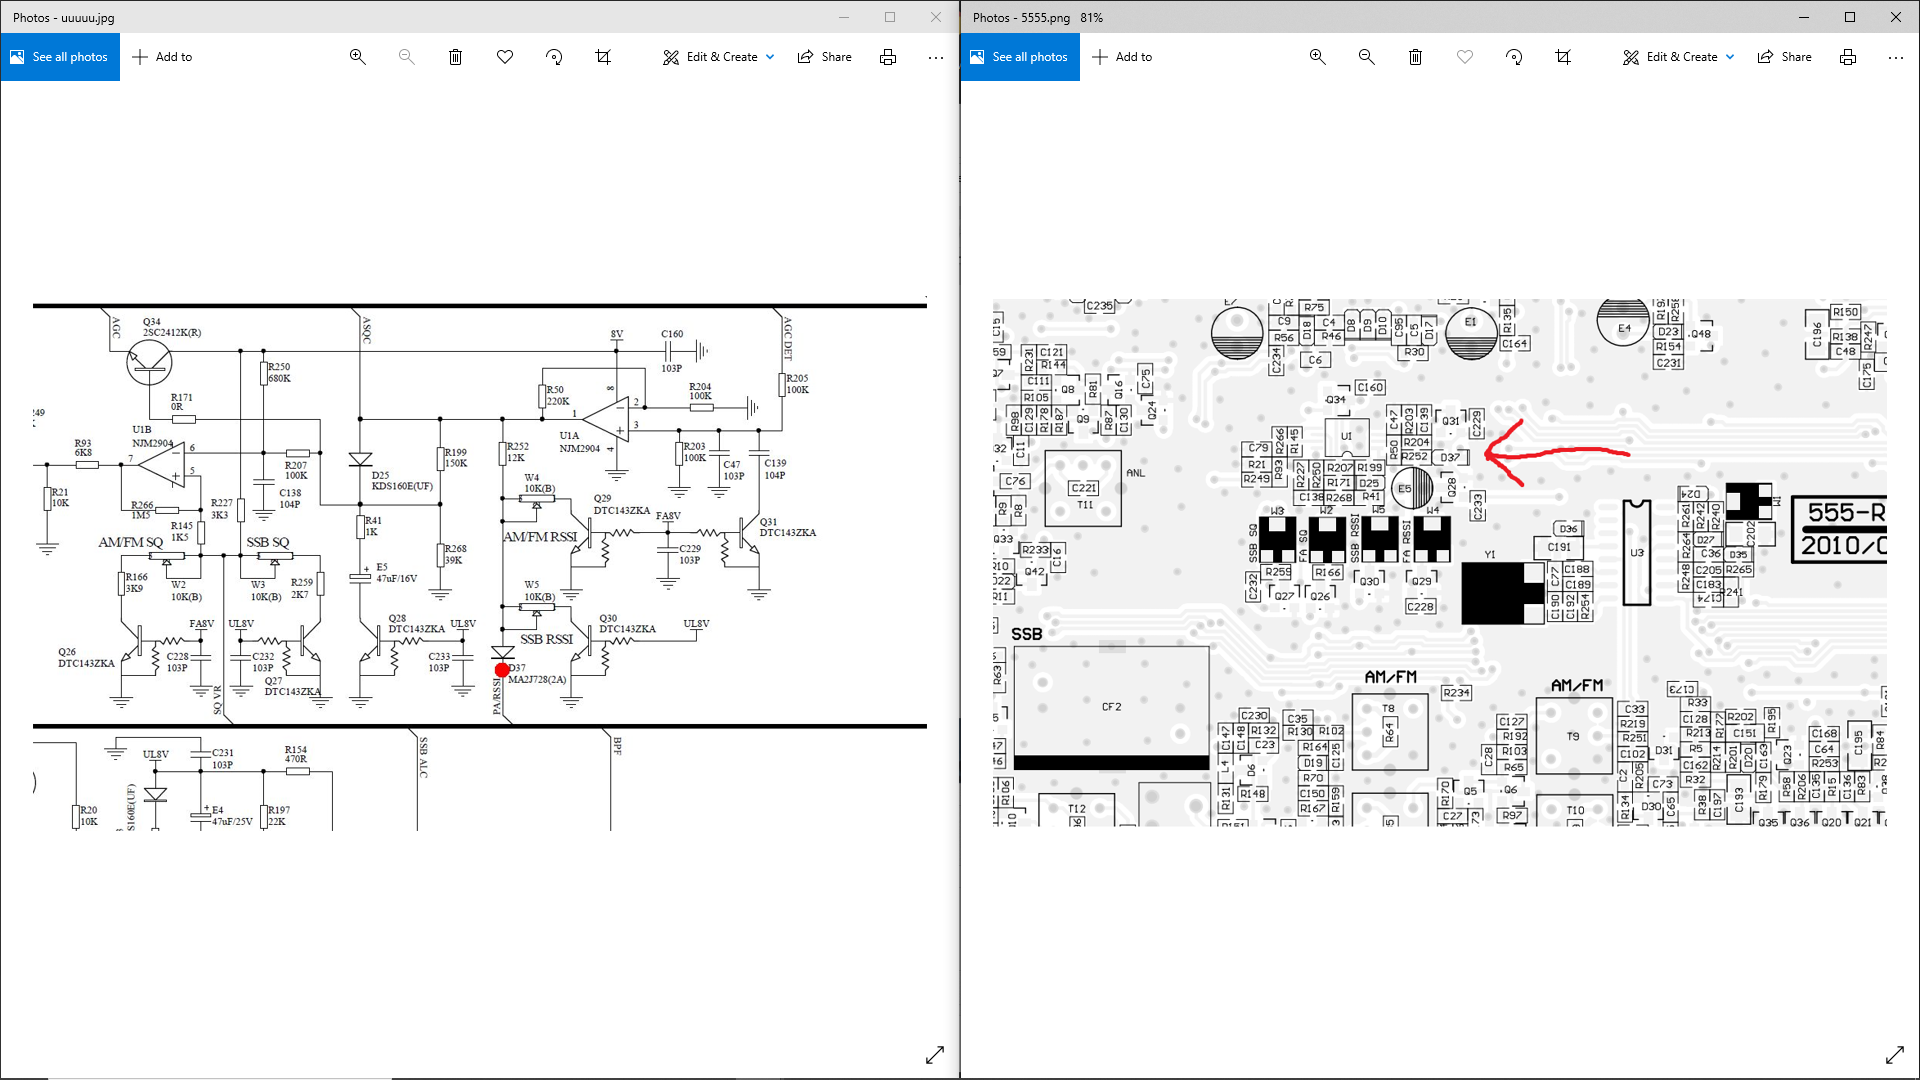
Task: Open See more menu in right window
Action: (x=1896, y=57)
